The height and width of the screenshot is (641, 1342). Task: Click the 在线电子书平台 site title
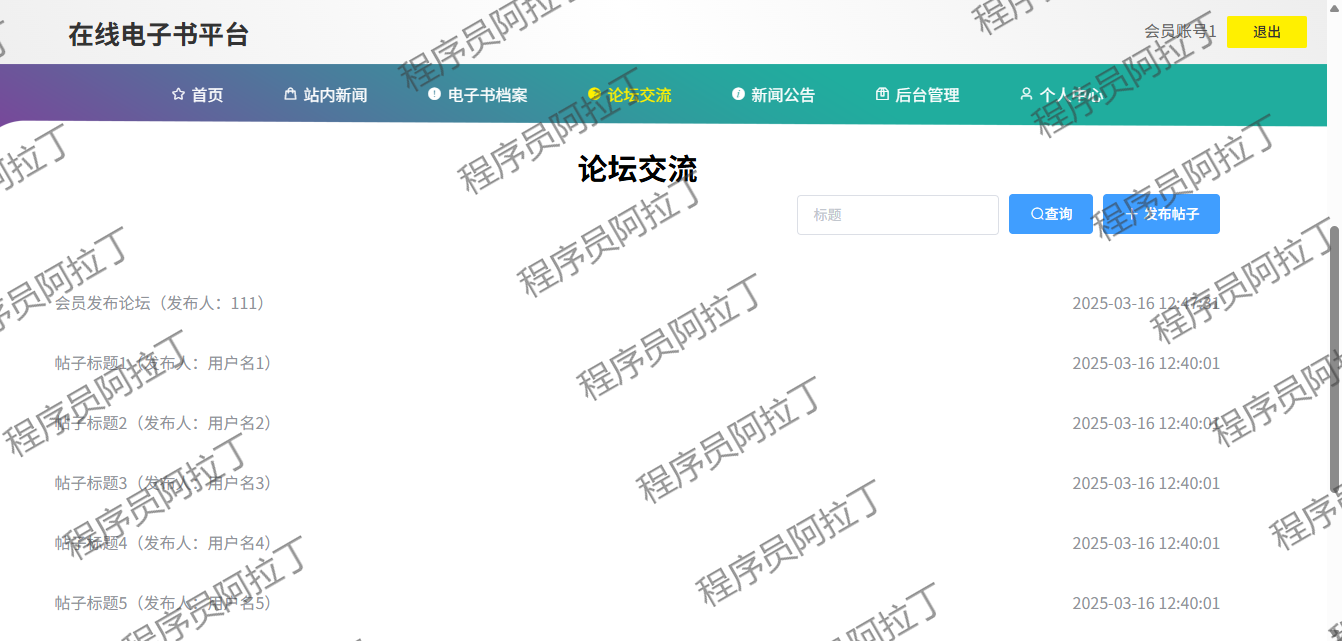159,34
